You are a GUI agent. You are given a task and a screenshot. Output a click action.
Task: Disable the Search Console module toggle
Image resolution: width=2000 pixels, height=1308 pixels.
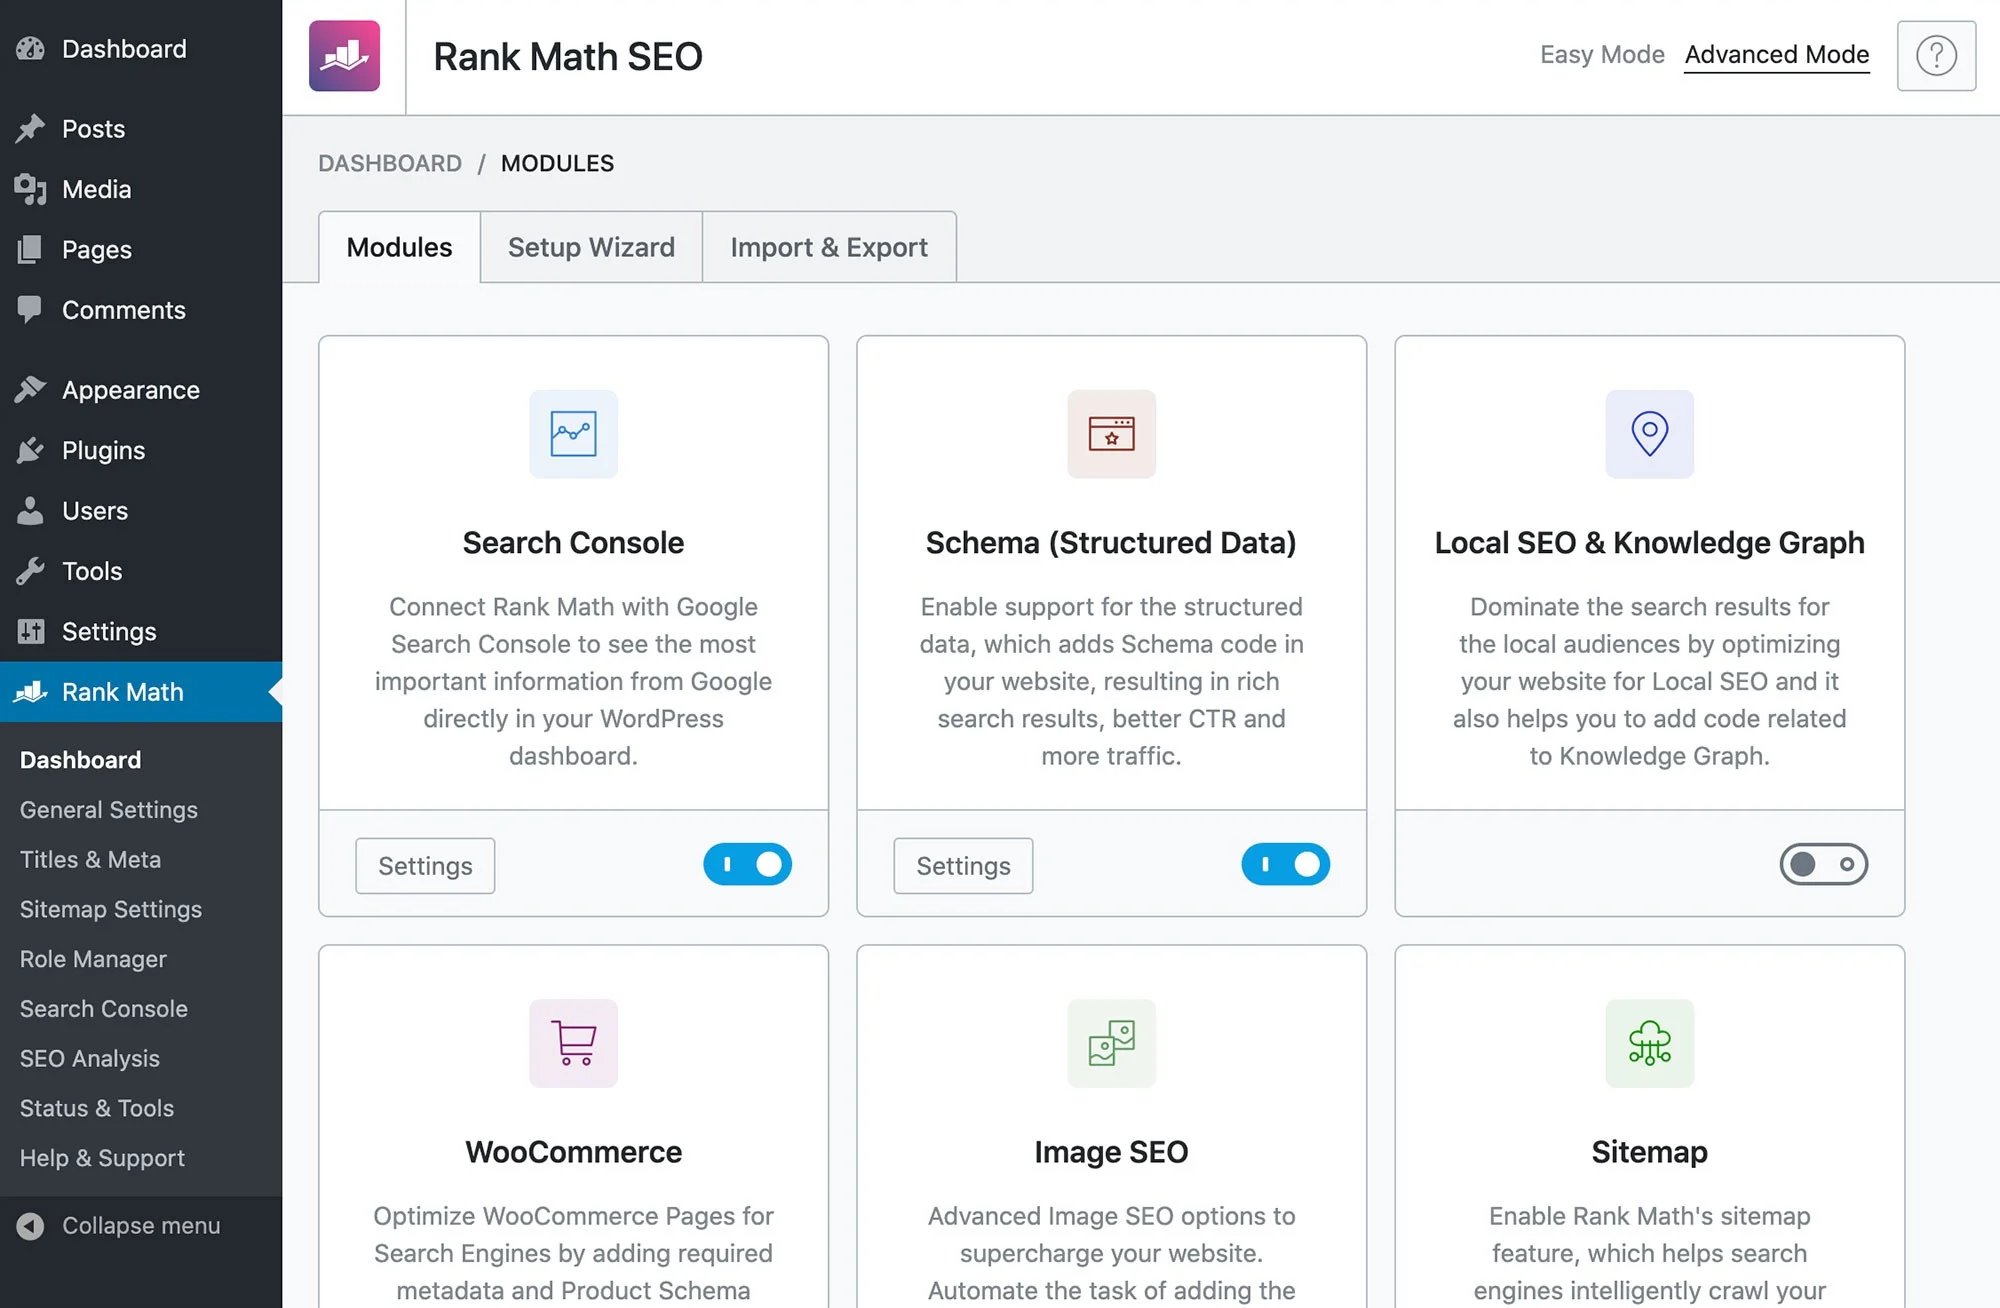pos(747,864)
